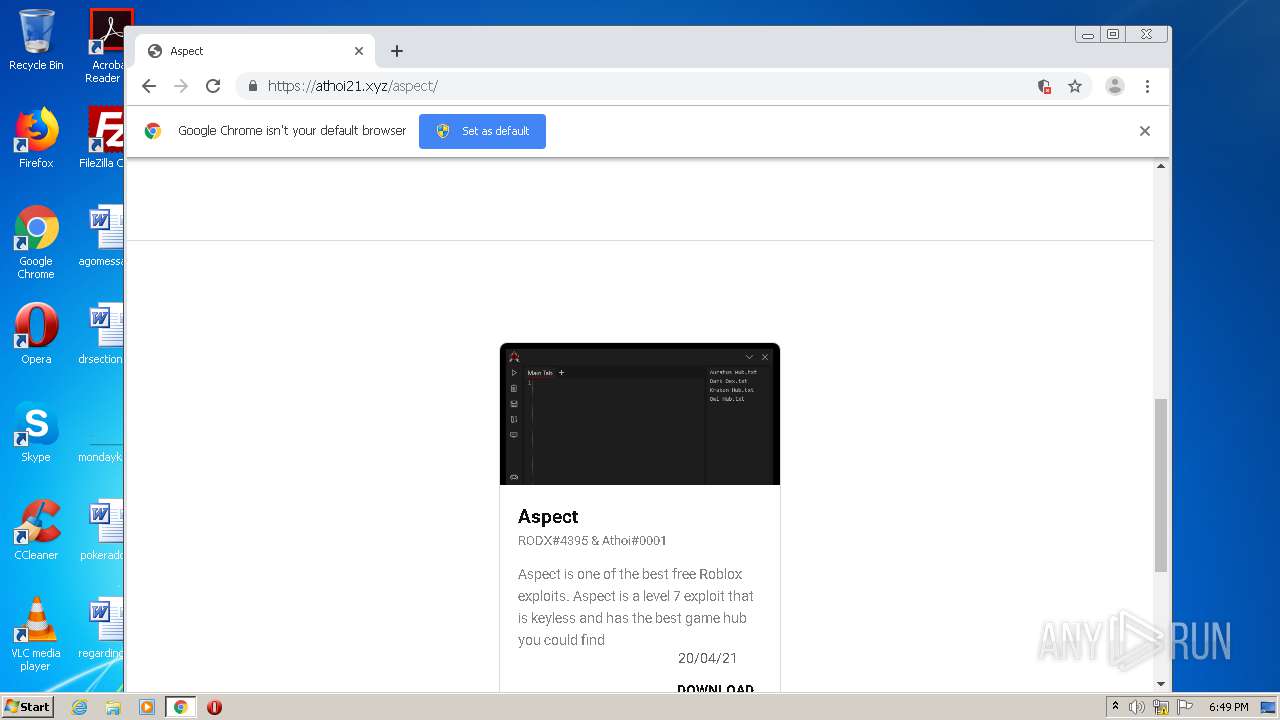
Task: Dismiss the default browser notification
Action: coord(1145,131)
